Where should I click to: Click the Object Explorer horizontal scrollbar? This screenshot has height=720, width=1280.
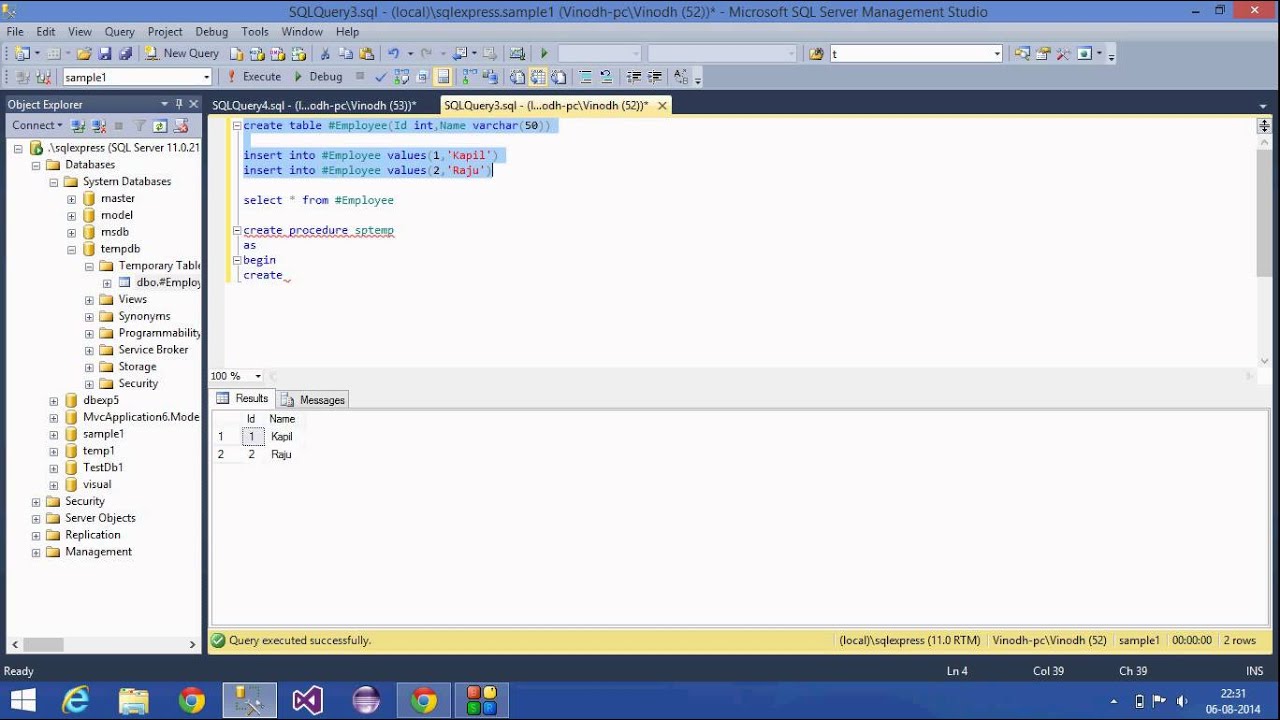click(43, 645)
